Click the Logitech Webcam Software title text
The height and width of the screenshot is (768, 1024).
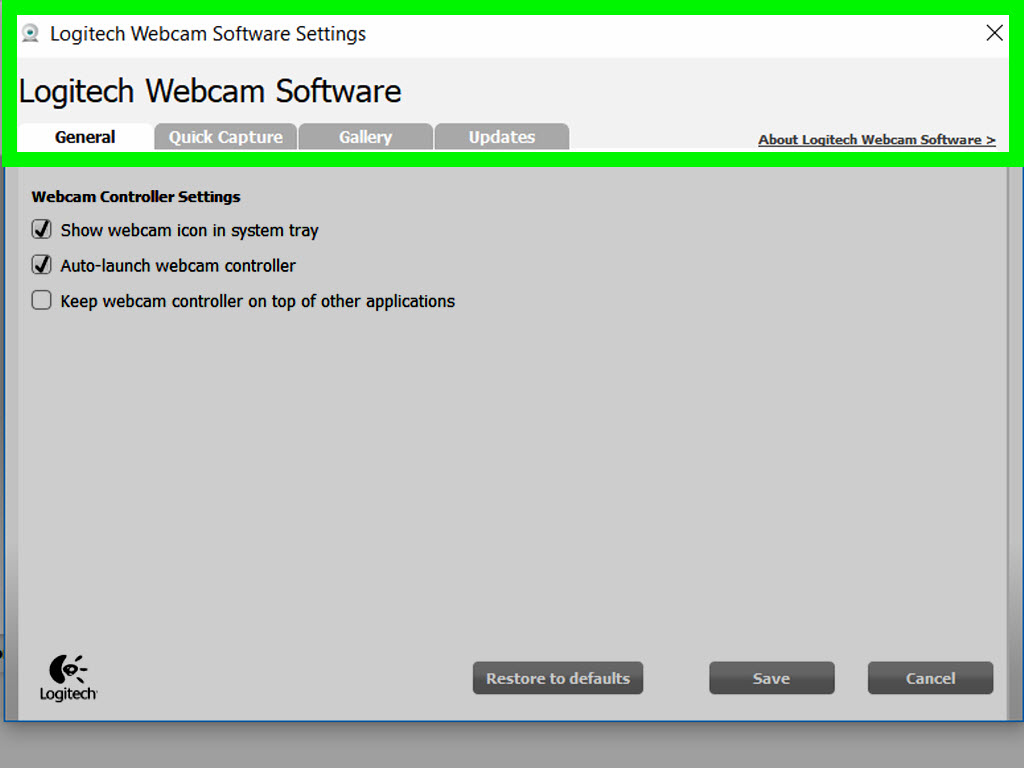209,91
